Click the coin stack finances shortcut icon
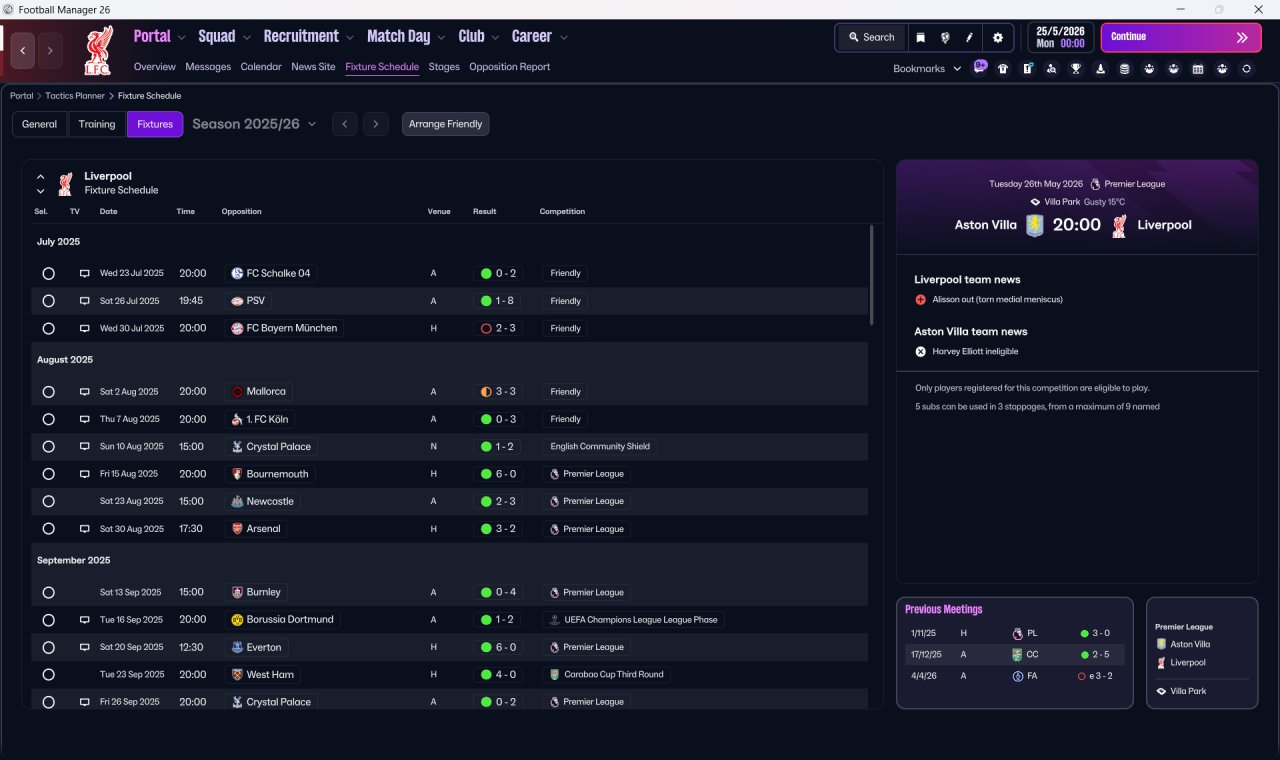 point(1125,69)
